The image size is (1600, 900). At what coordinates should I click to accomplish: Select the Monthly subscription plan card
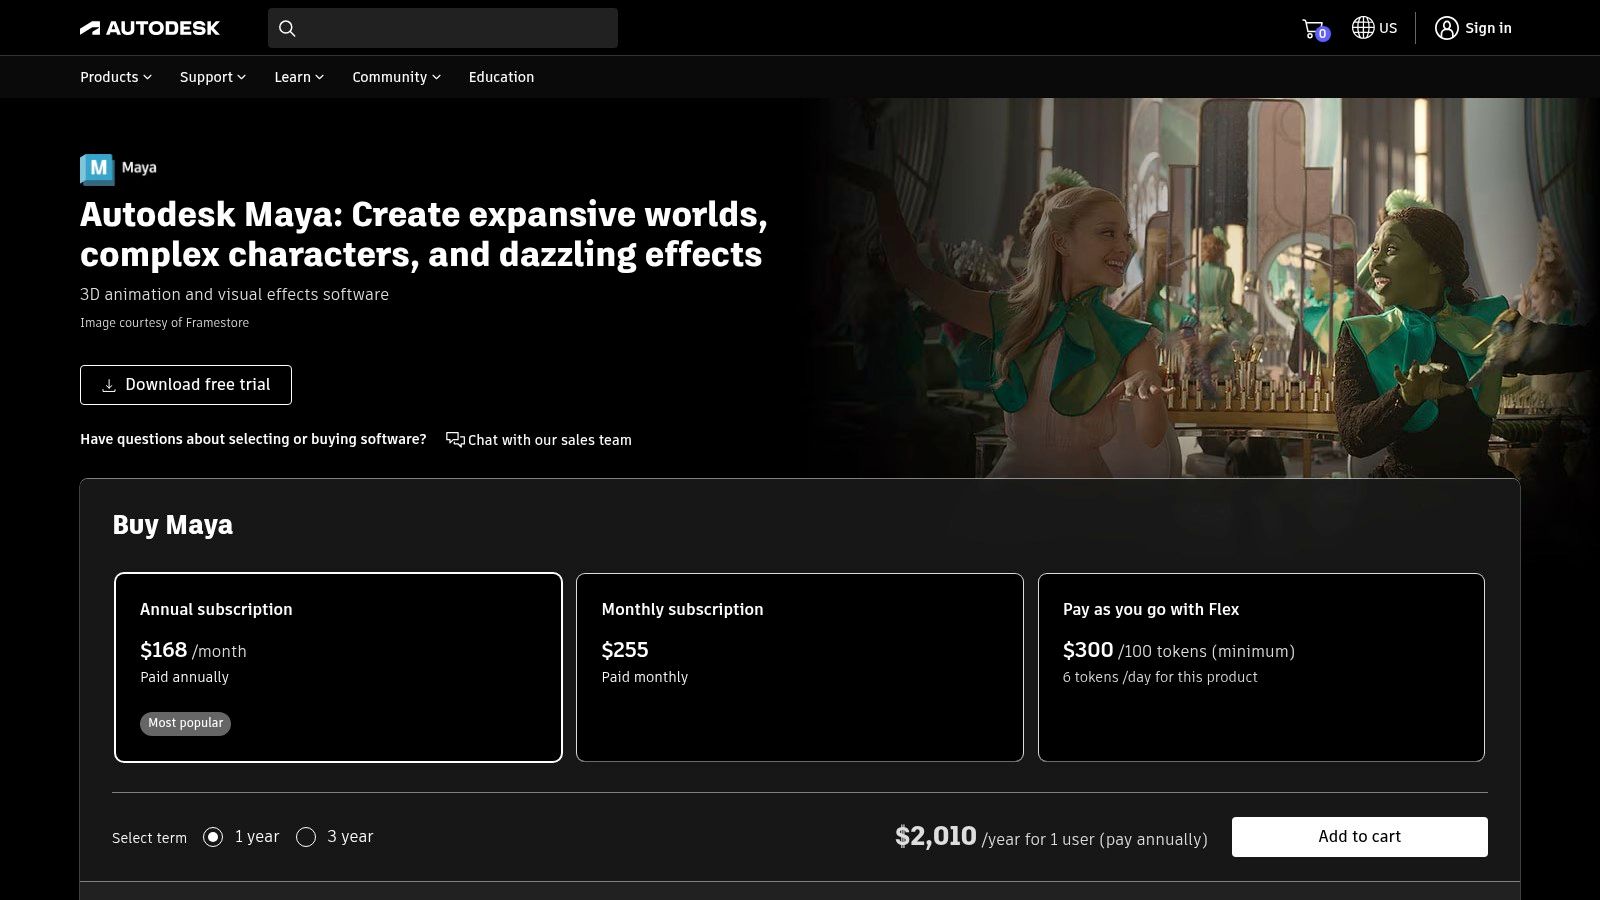tap(799, 666)
